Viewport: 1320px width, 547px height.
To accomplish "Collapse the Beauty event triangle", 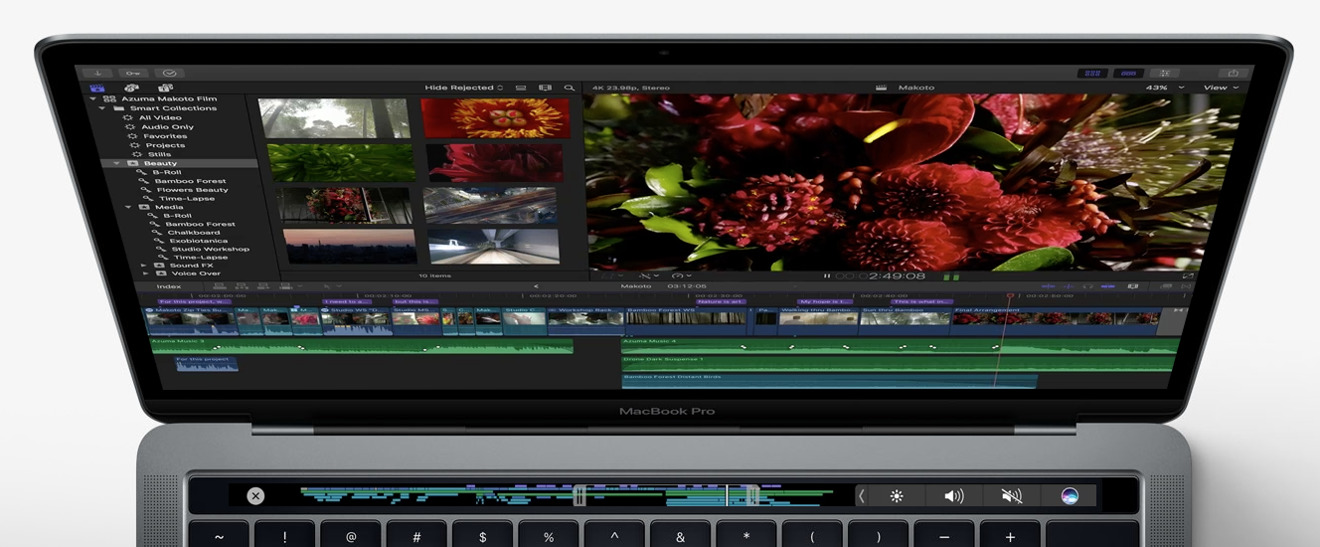I will click(118, 163).
